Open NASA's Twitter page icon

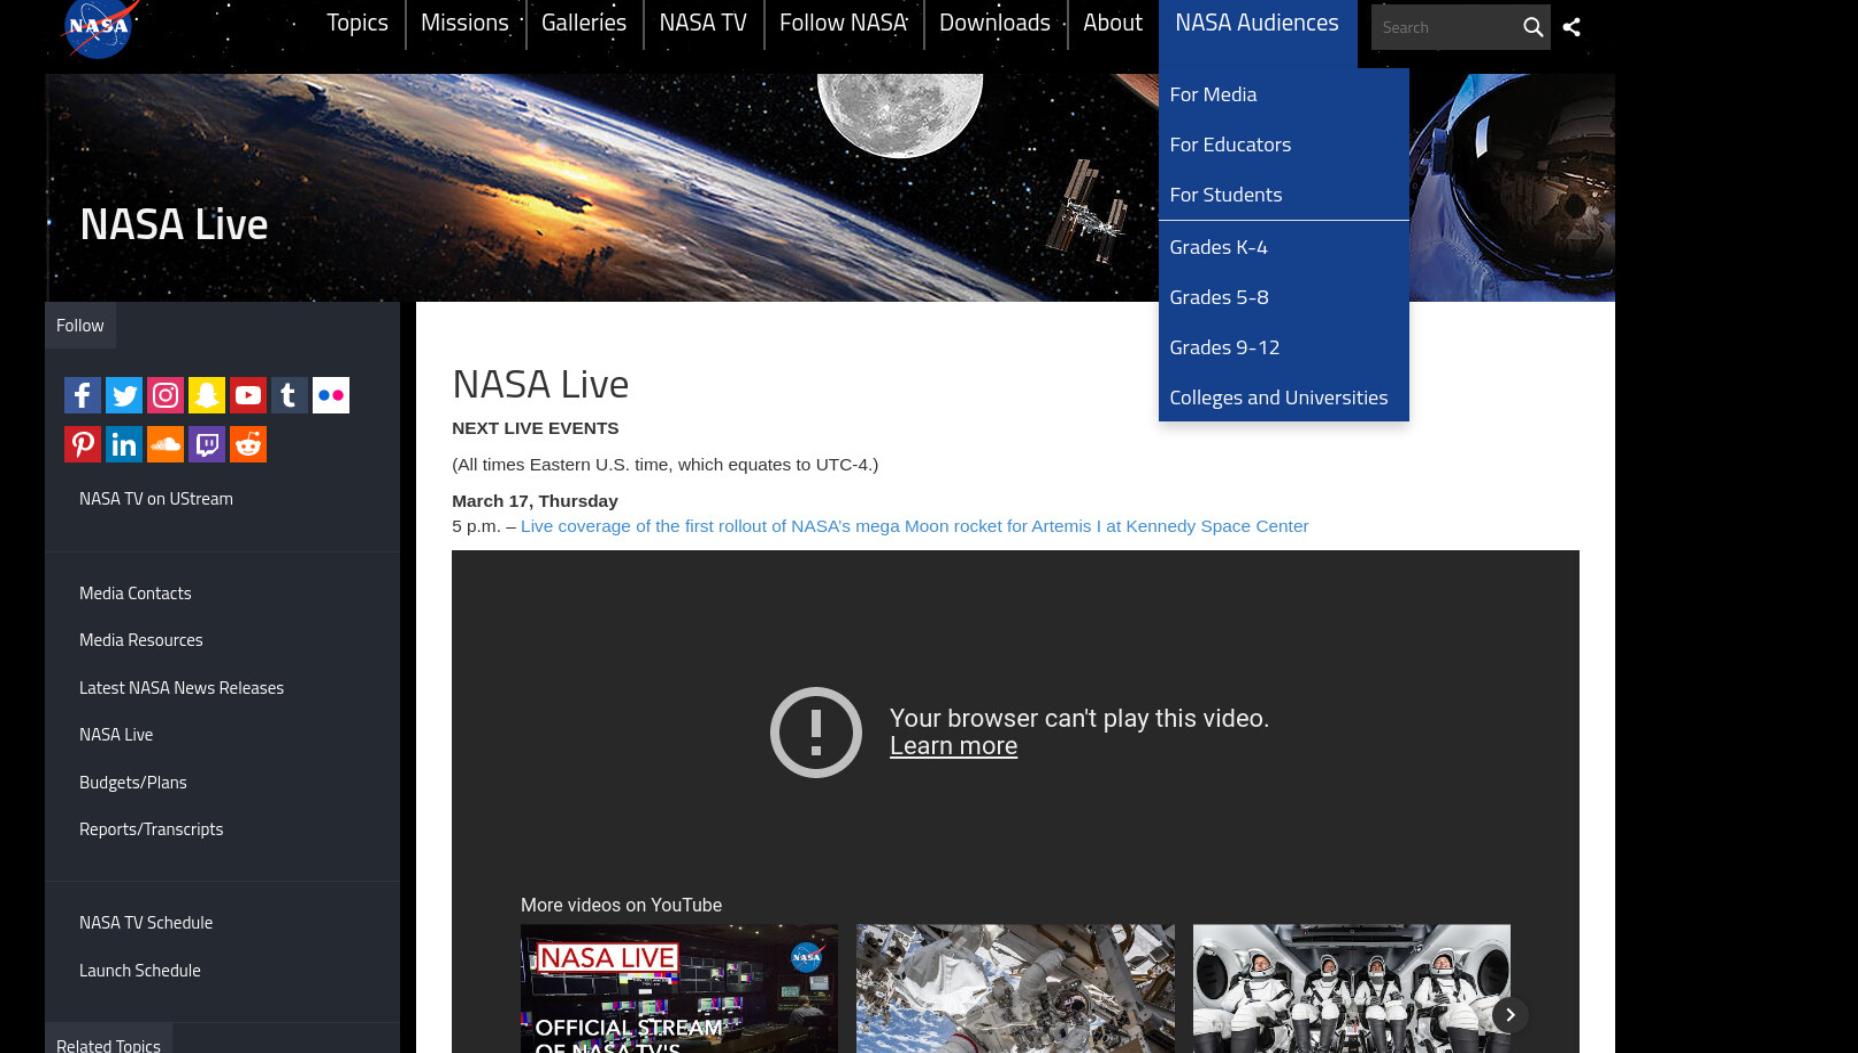[124, 395]
